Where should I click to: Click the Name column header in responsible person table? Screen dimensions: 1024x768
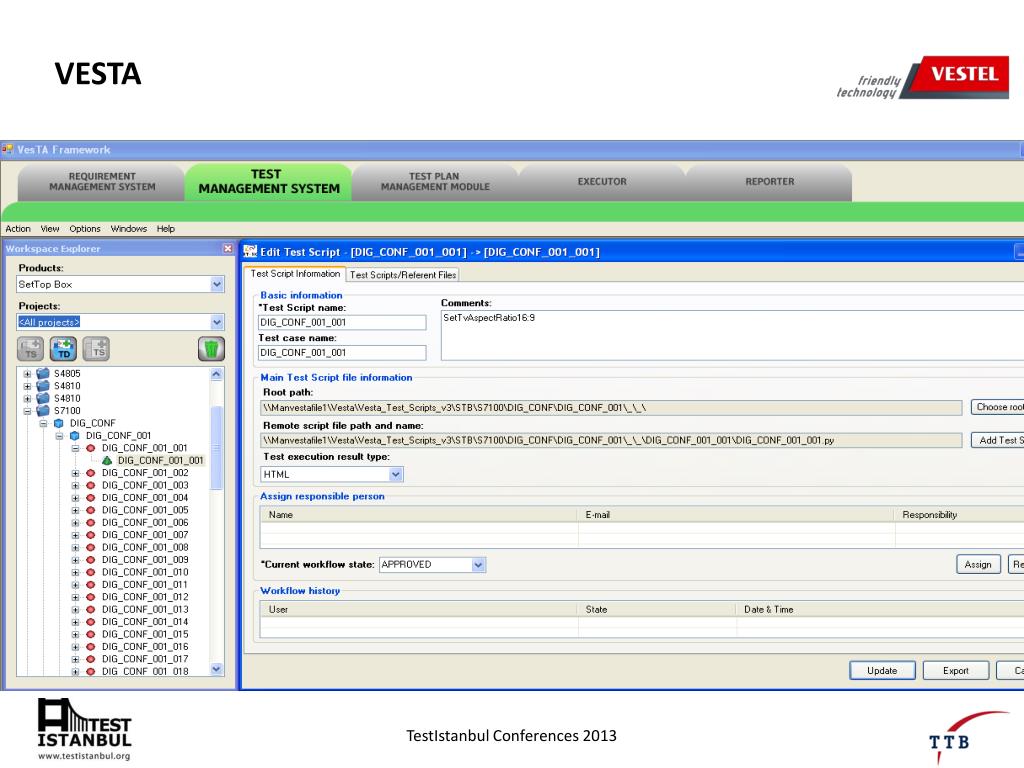pyautogui.click(x=419, y=515)
